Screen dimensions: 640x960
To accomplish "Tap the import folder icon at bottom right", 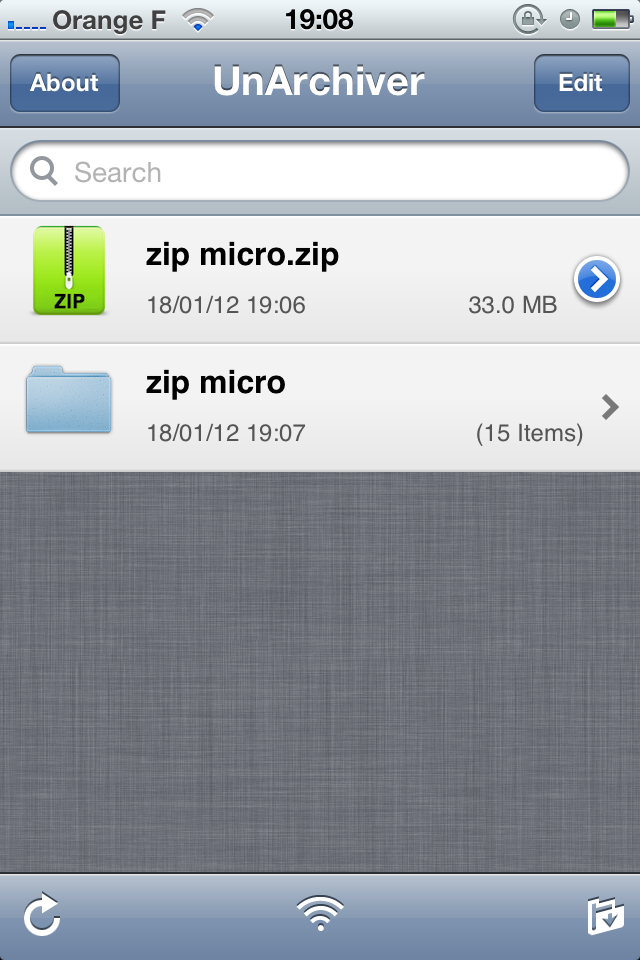I will click(605, 915).
